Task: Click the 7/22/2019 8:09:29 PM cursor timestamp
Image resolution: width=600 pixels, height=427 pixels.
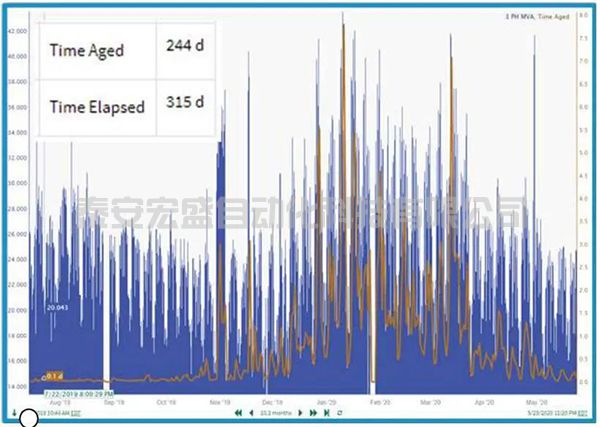Action: click(x=77, y=394)
